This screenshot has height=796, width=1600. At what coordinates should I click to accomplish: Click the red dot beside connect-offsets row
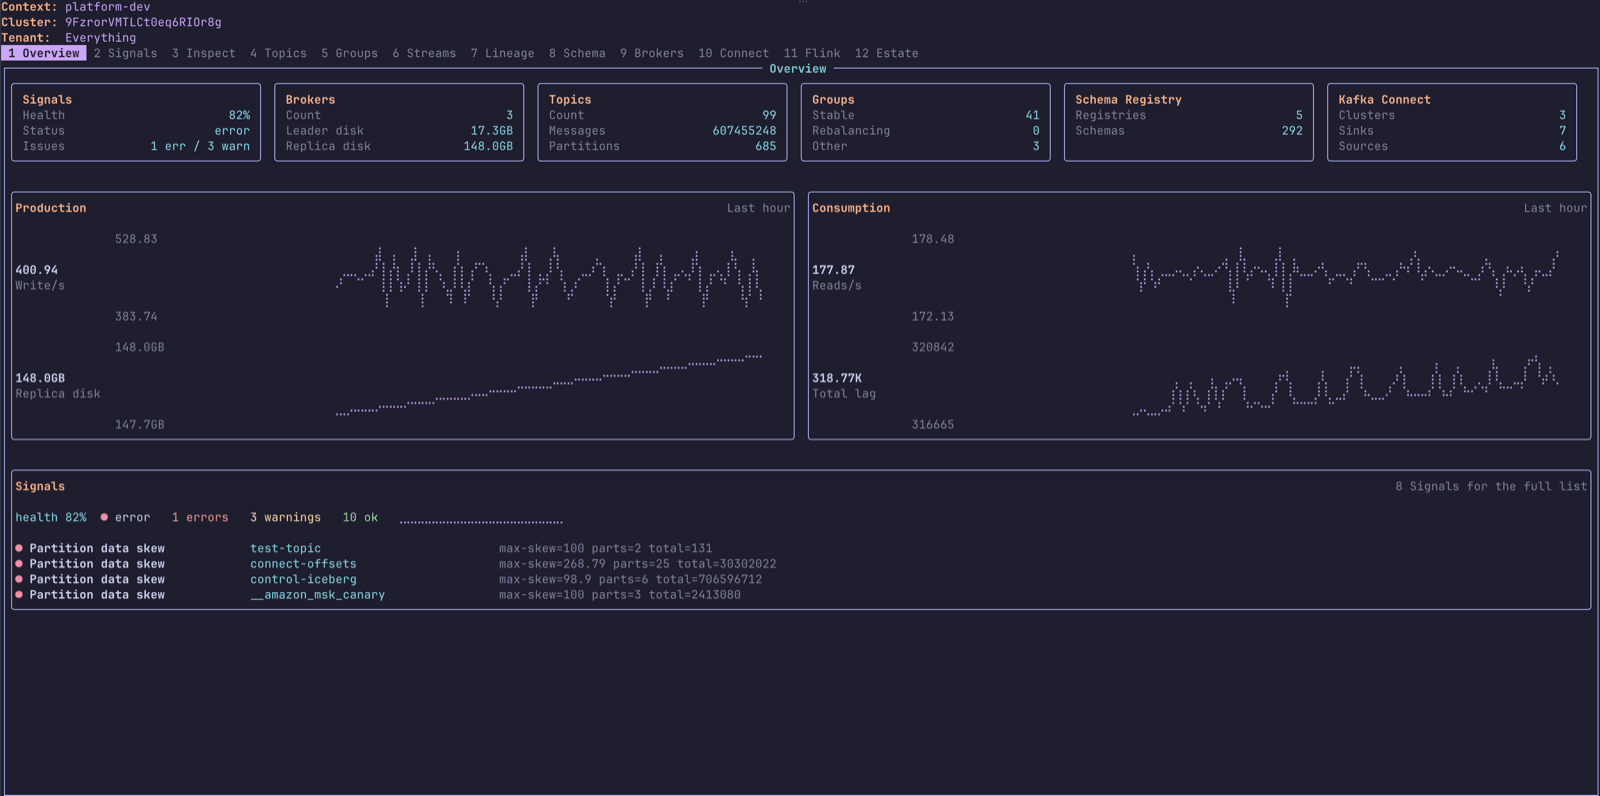coord(19,564)
